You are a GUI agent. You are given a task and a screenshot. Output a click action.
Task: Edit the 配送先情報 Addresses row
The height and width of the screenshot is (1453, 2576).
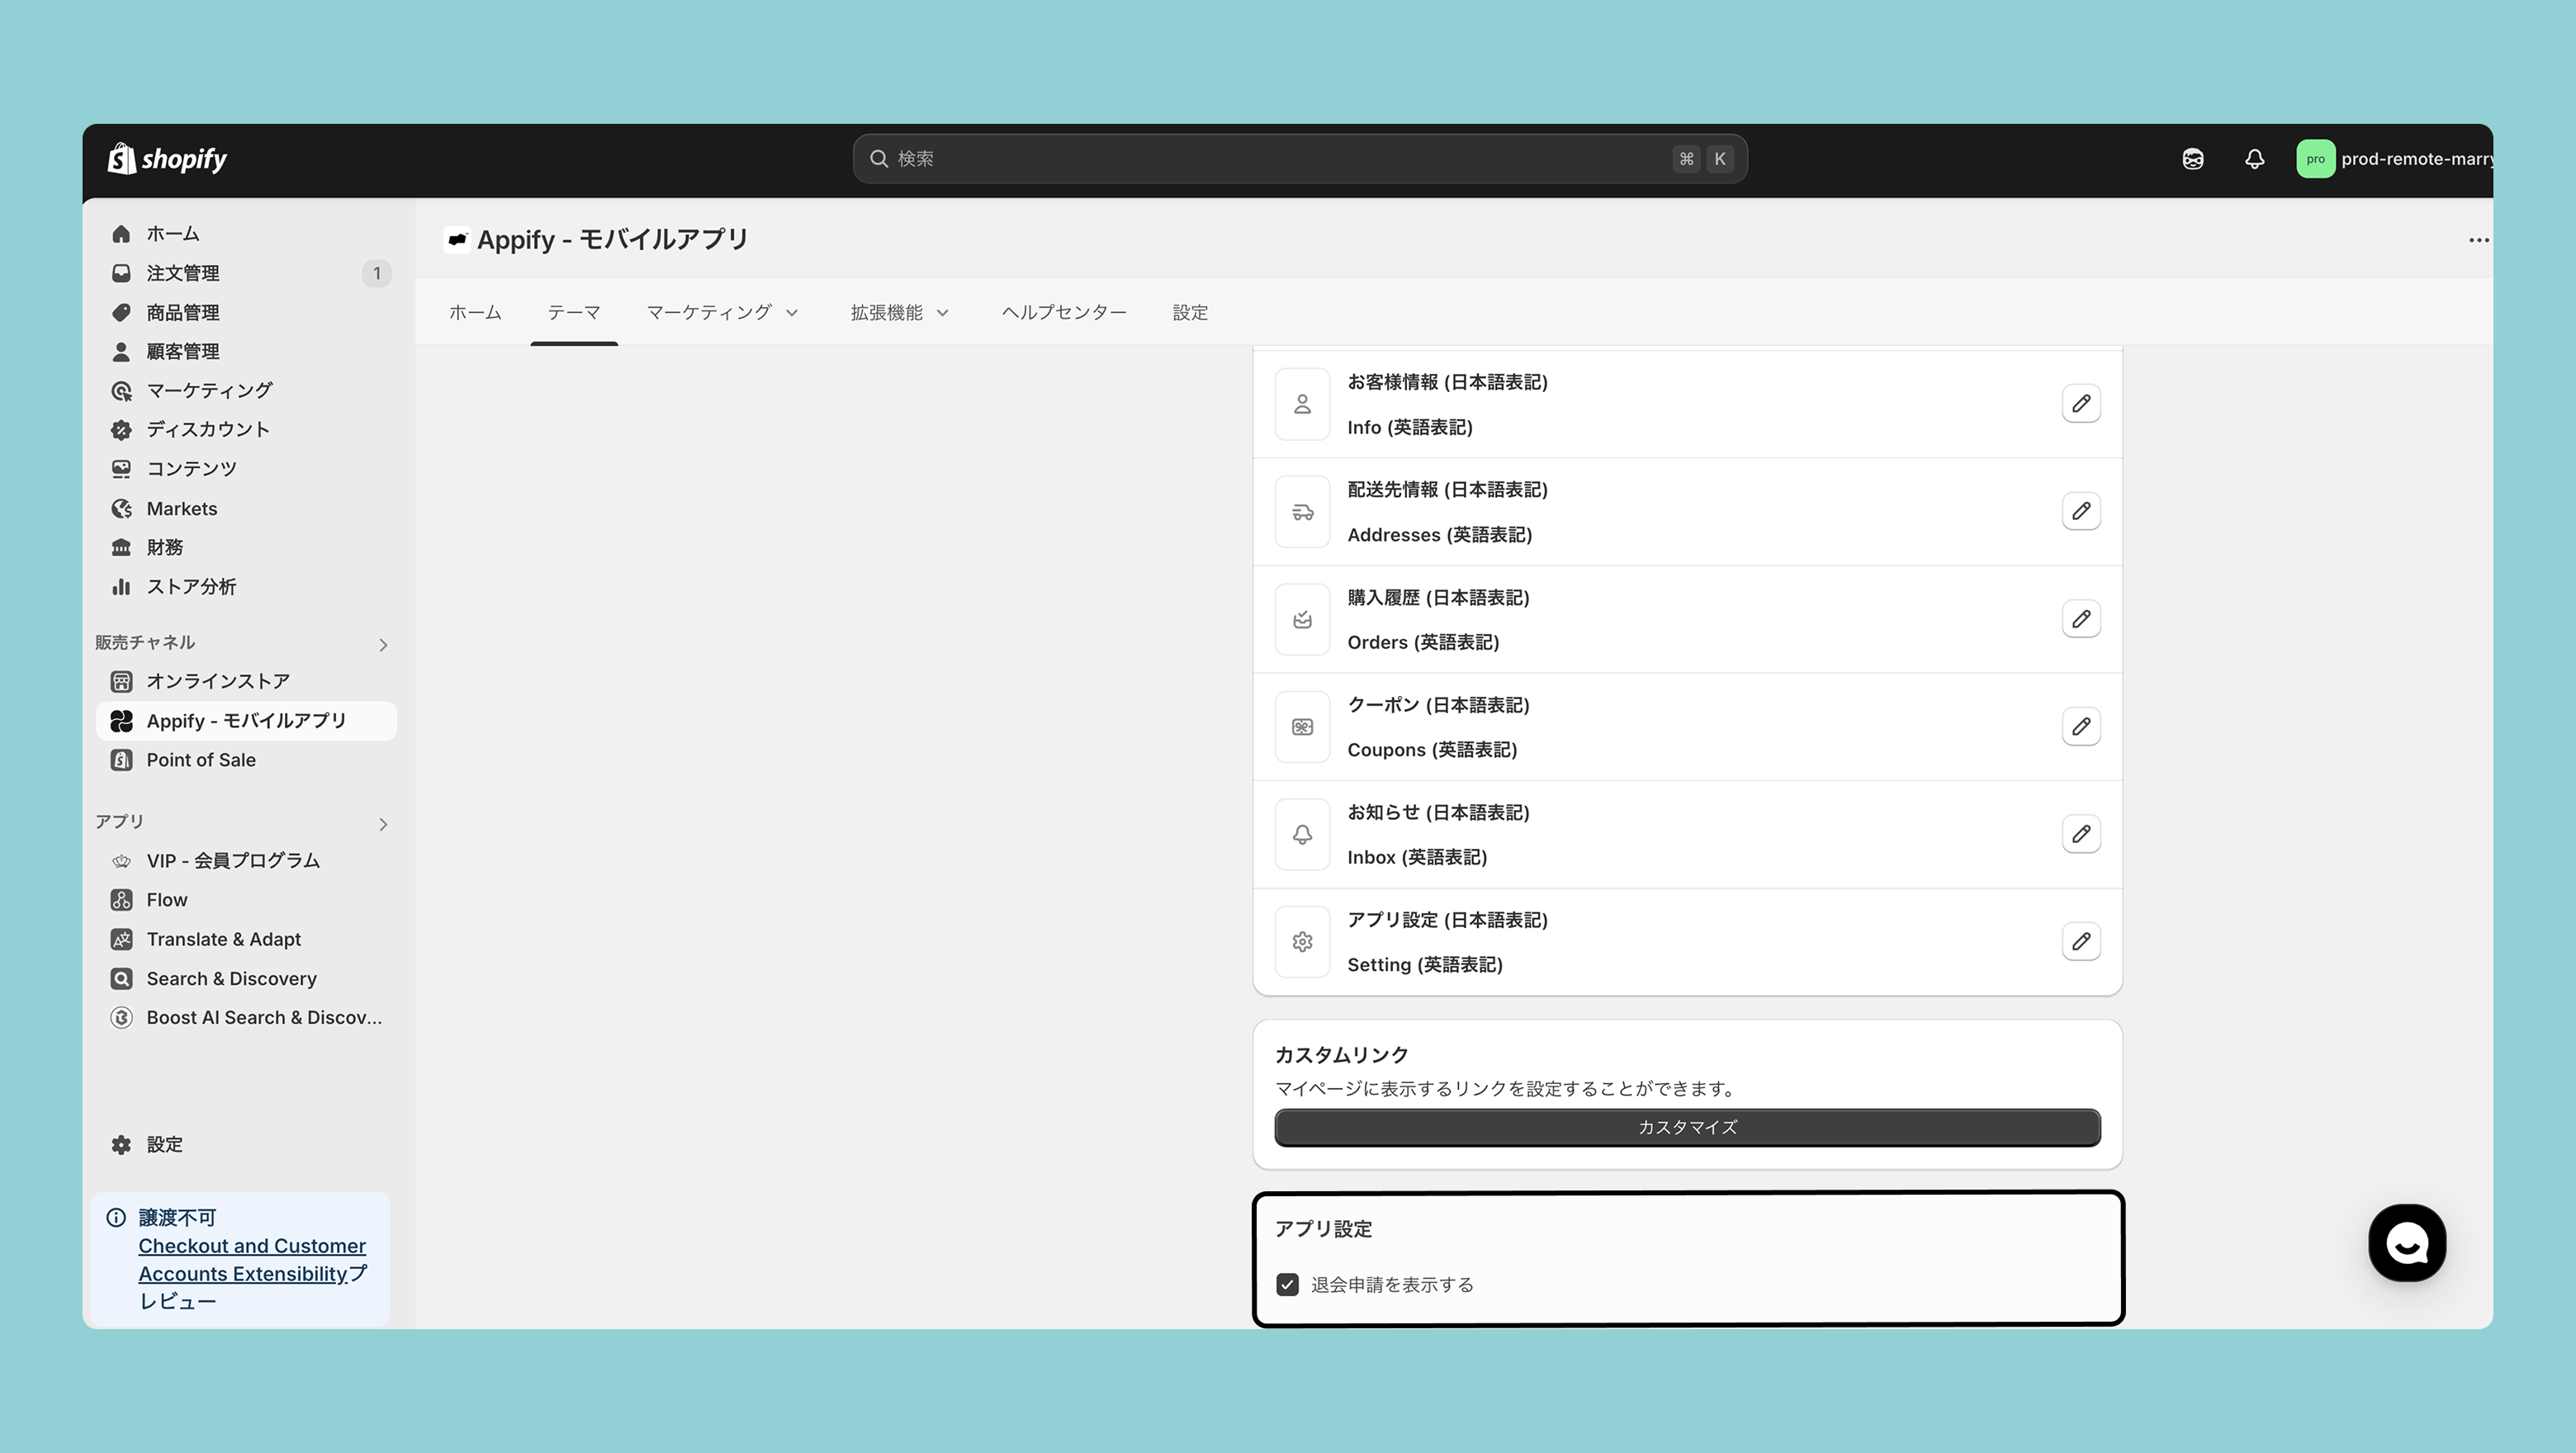[2081, 511]
